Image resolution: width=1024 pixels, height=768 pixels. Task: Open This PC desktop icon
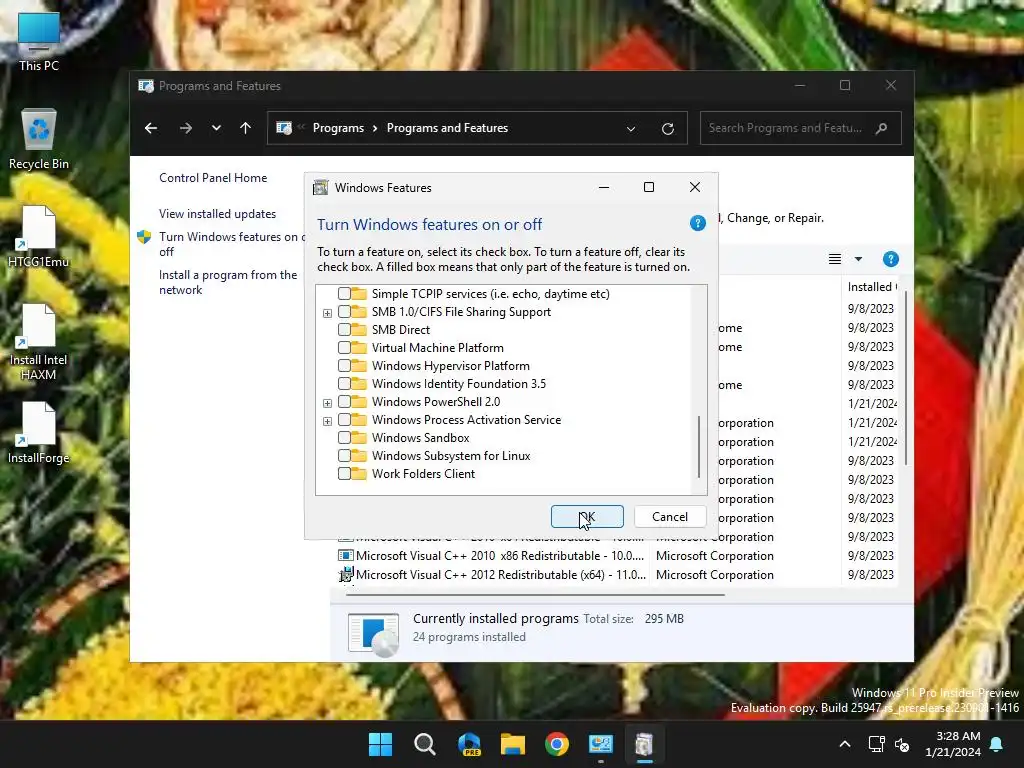(x=39, y=40)
